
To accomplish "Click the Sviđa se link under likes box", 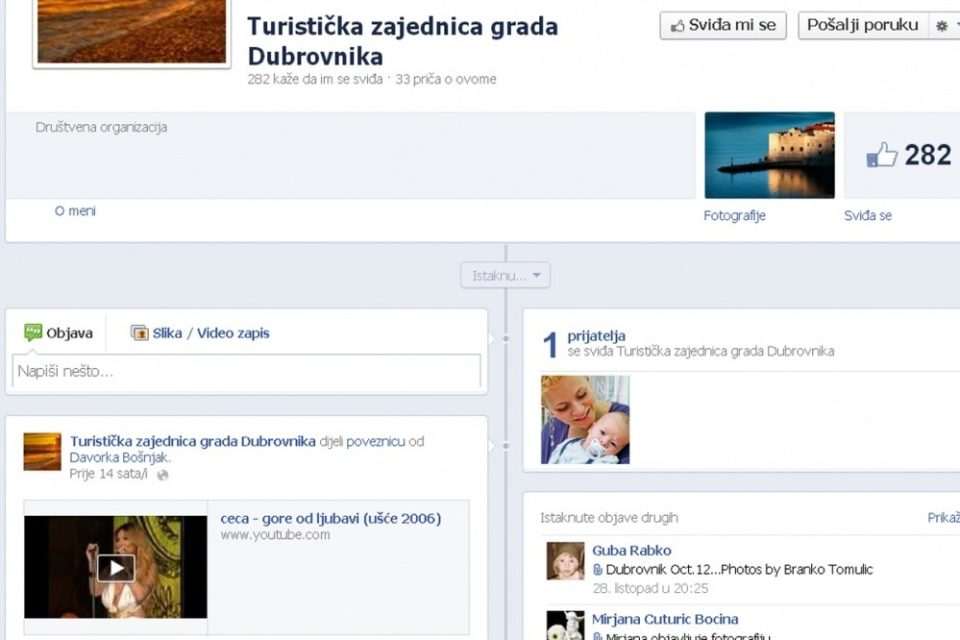I will click(x=868, y=216).
